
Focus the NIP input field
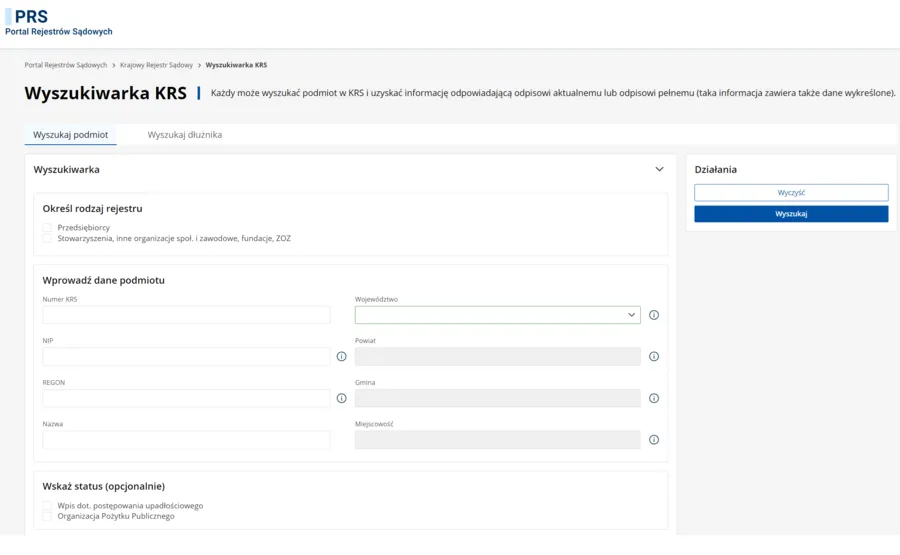click(x=186, y=356)
